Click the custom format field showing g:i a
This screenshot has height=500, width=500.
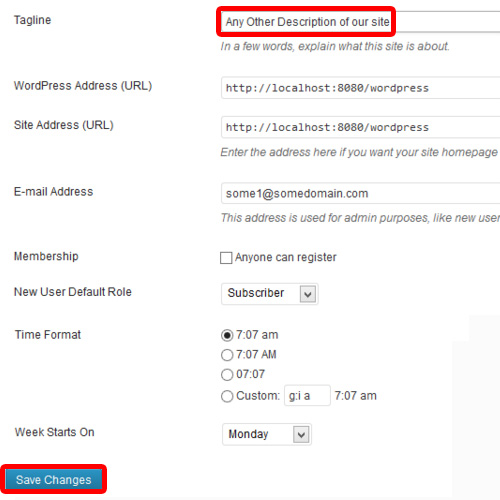[307, 395]
